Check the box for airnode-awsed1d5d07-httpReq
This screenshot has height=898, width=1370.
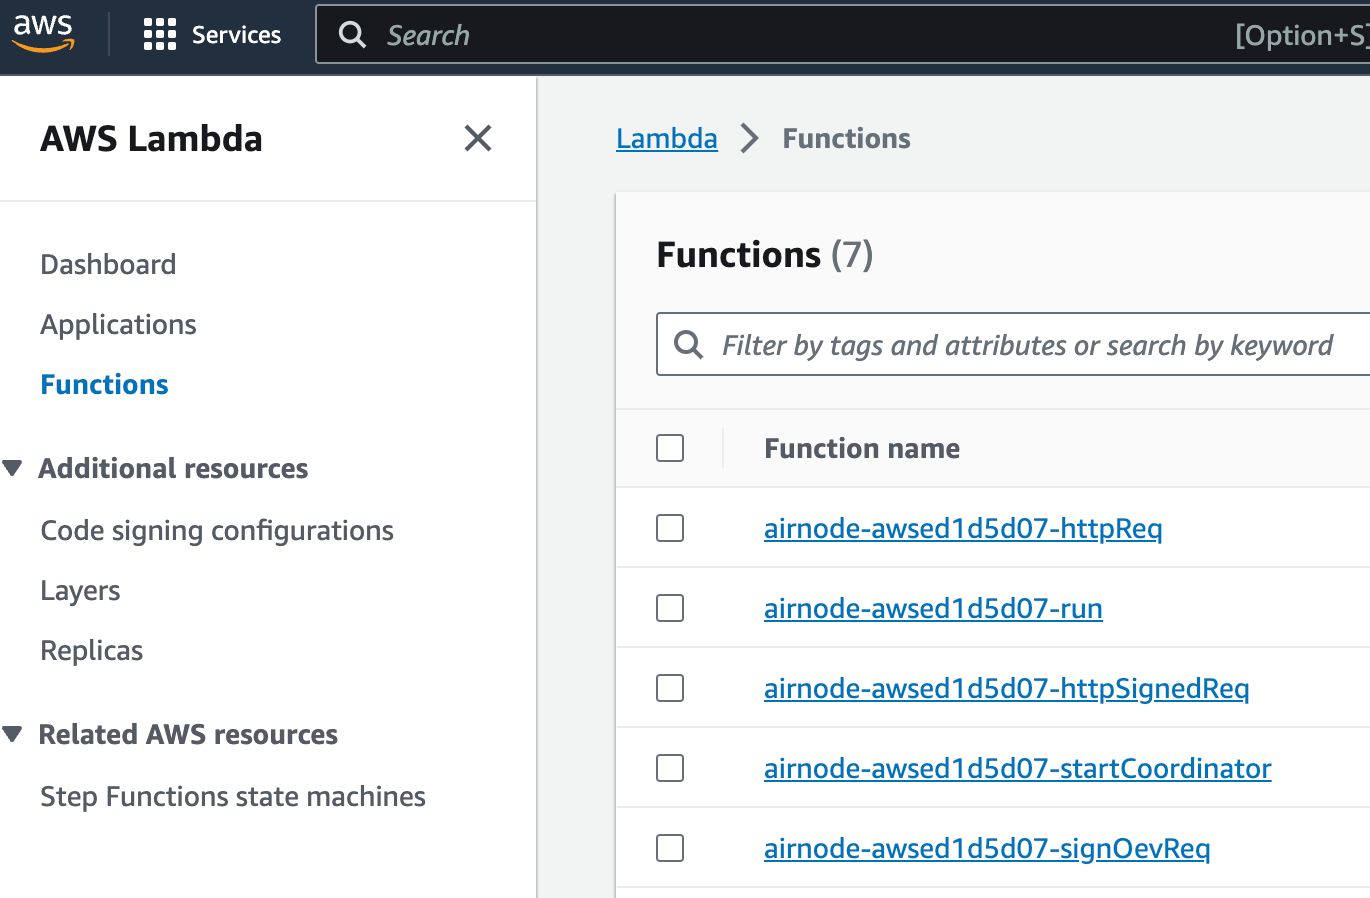click(670, 528)
